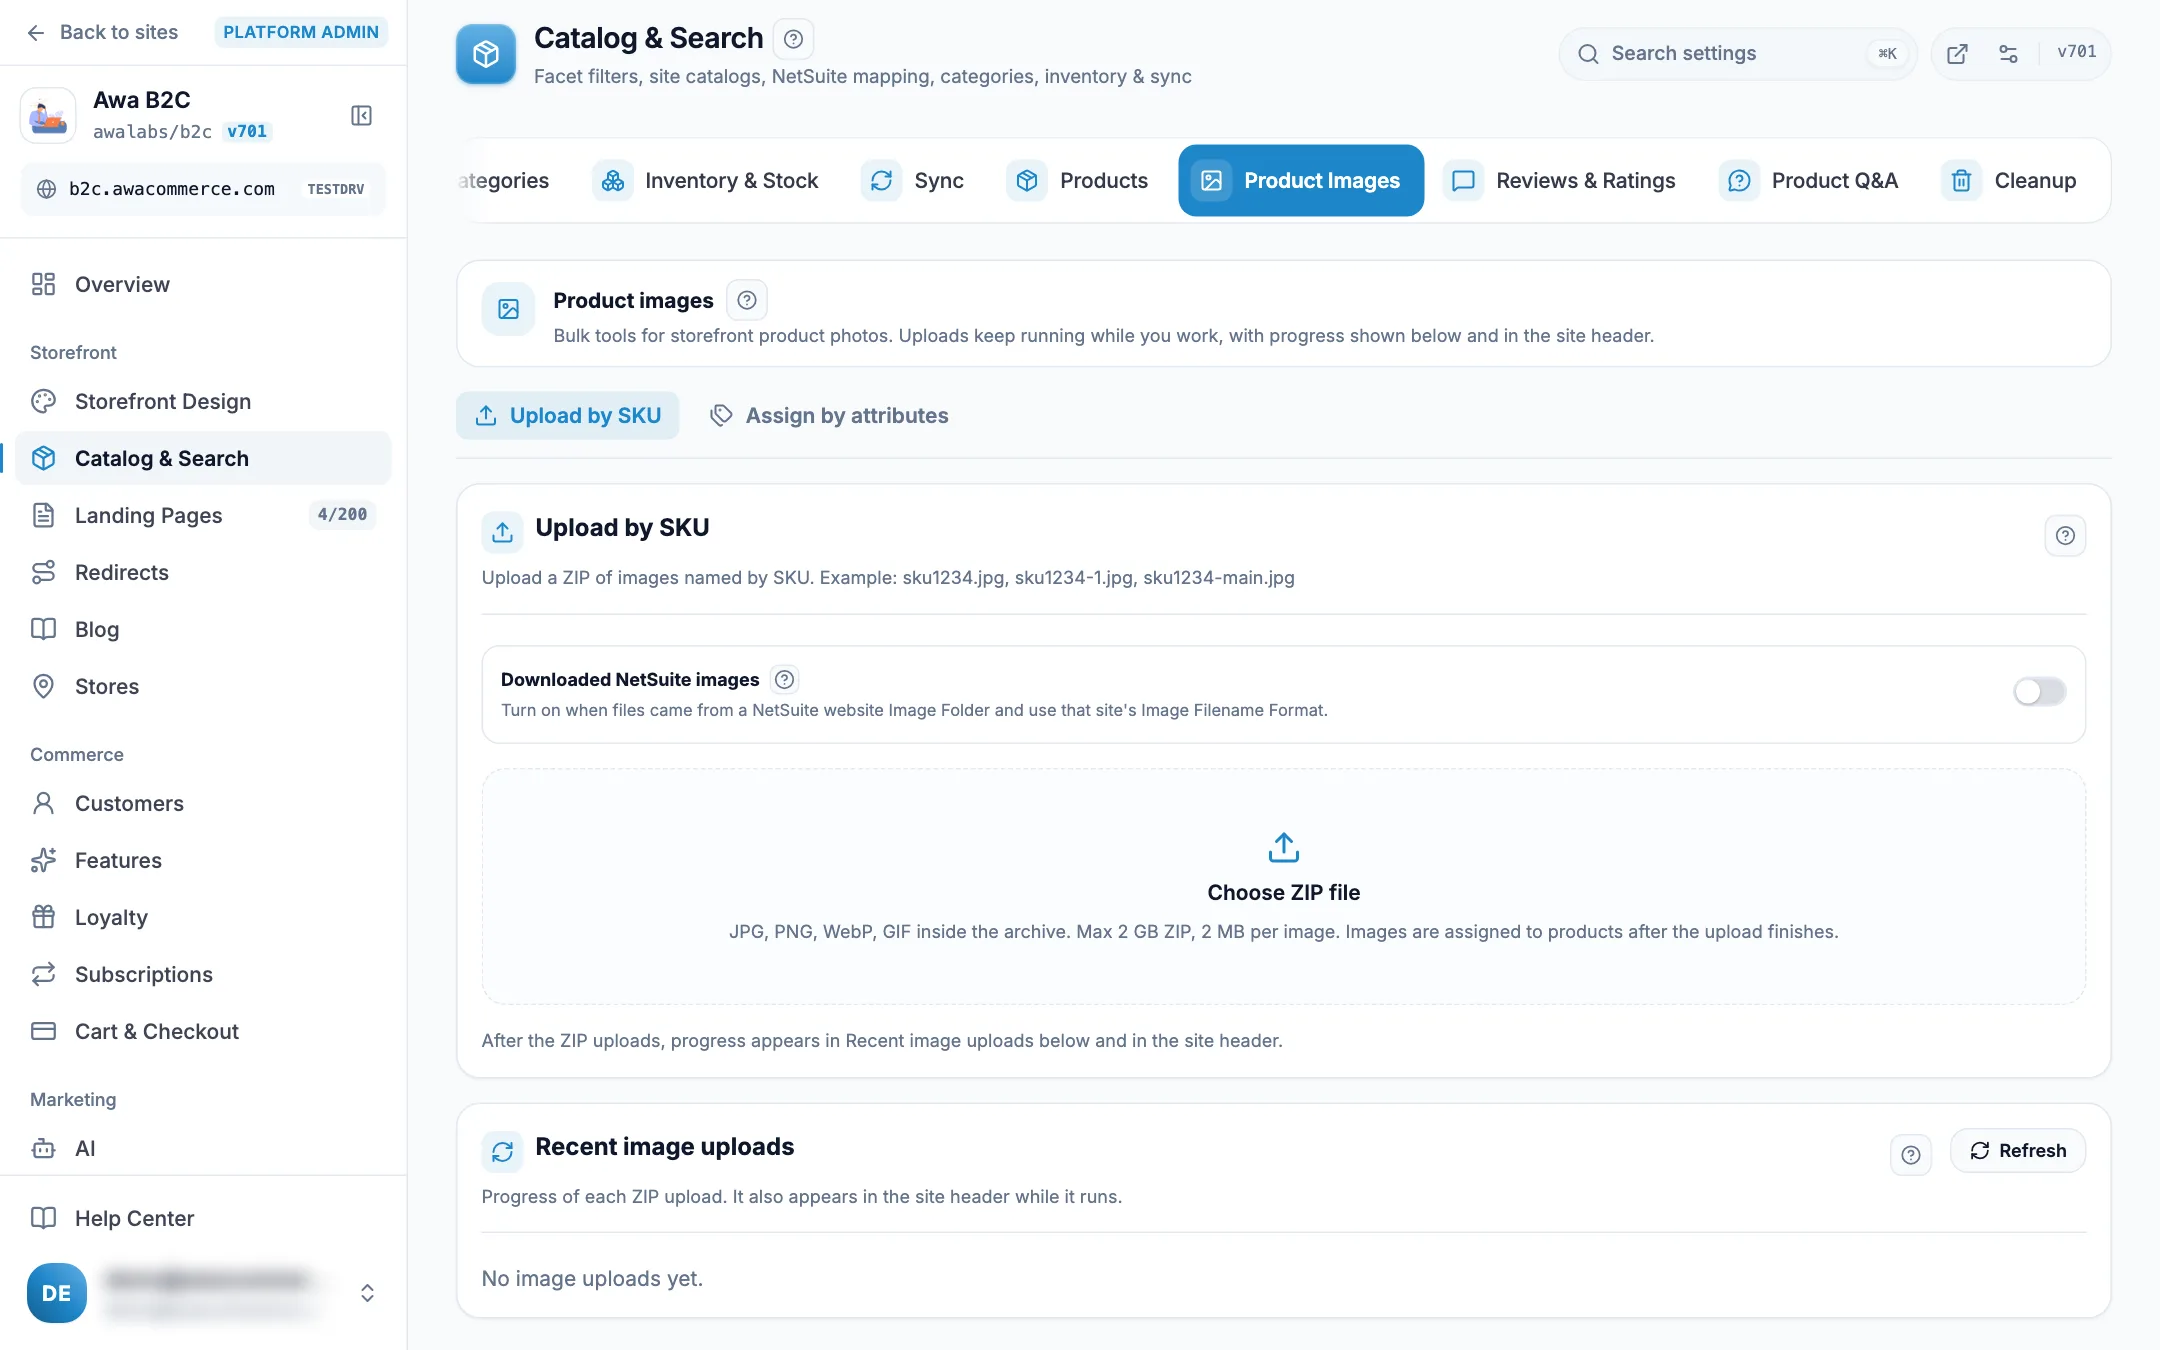Click the Subscriptions repeat icon

43,974
